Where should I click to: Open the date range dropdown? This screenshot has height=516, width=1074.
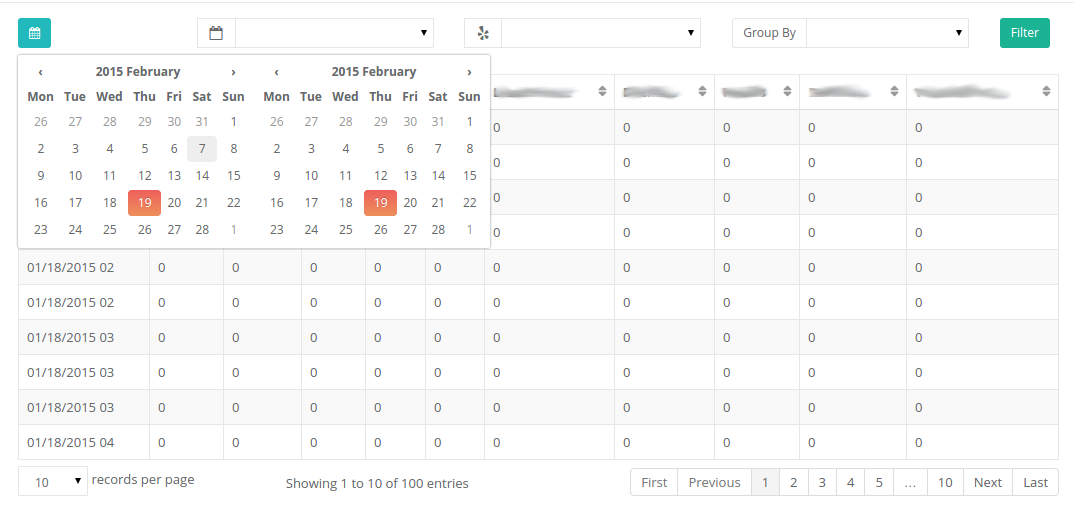[334, 33]
